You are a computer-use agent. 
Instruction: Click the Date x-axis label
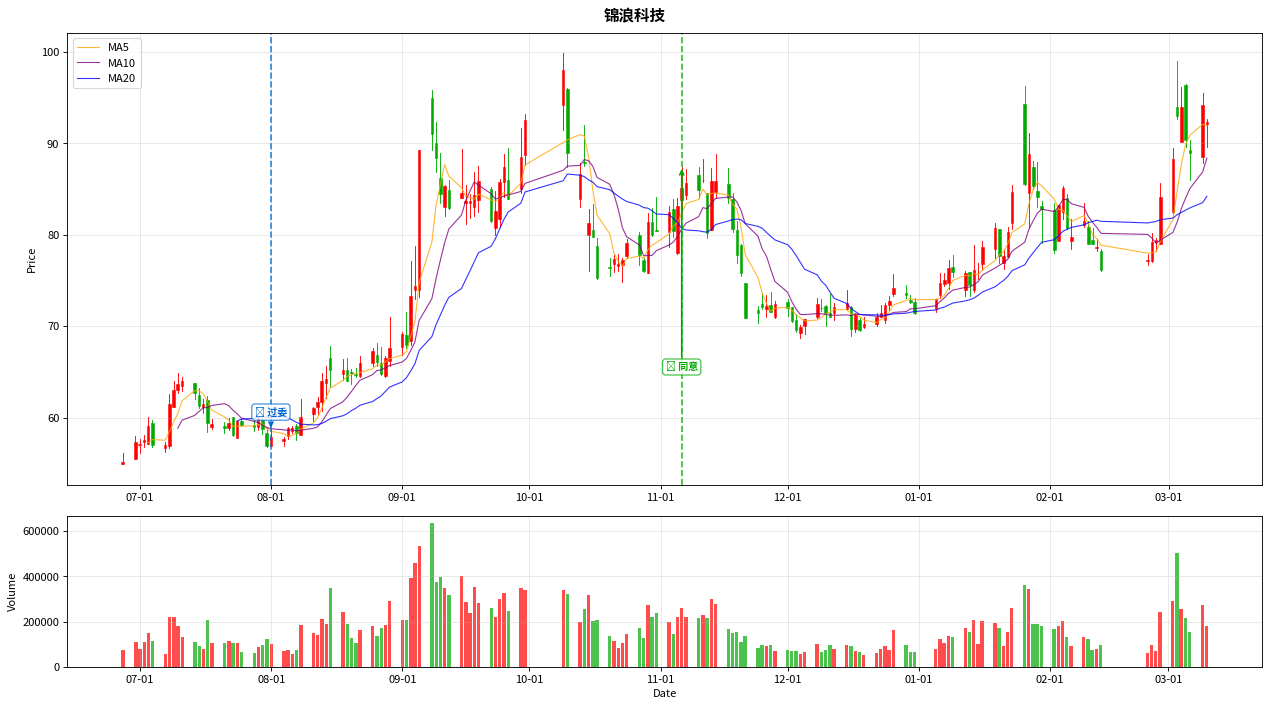pyautogui.click(x=664, y=693)
